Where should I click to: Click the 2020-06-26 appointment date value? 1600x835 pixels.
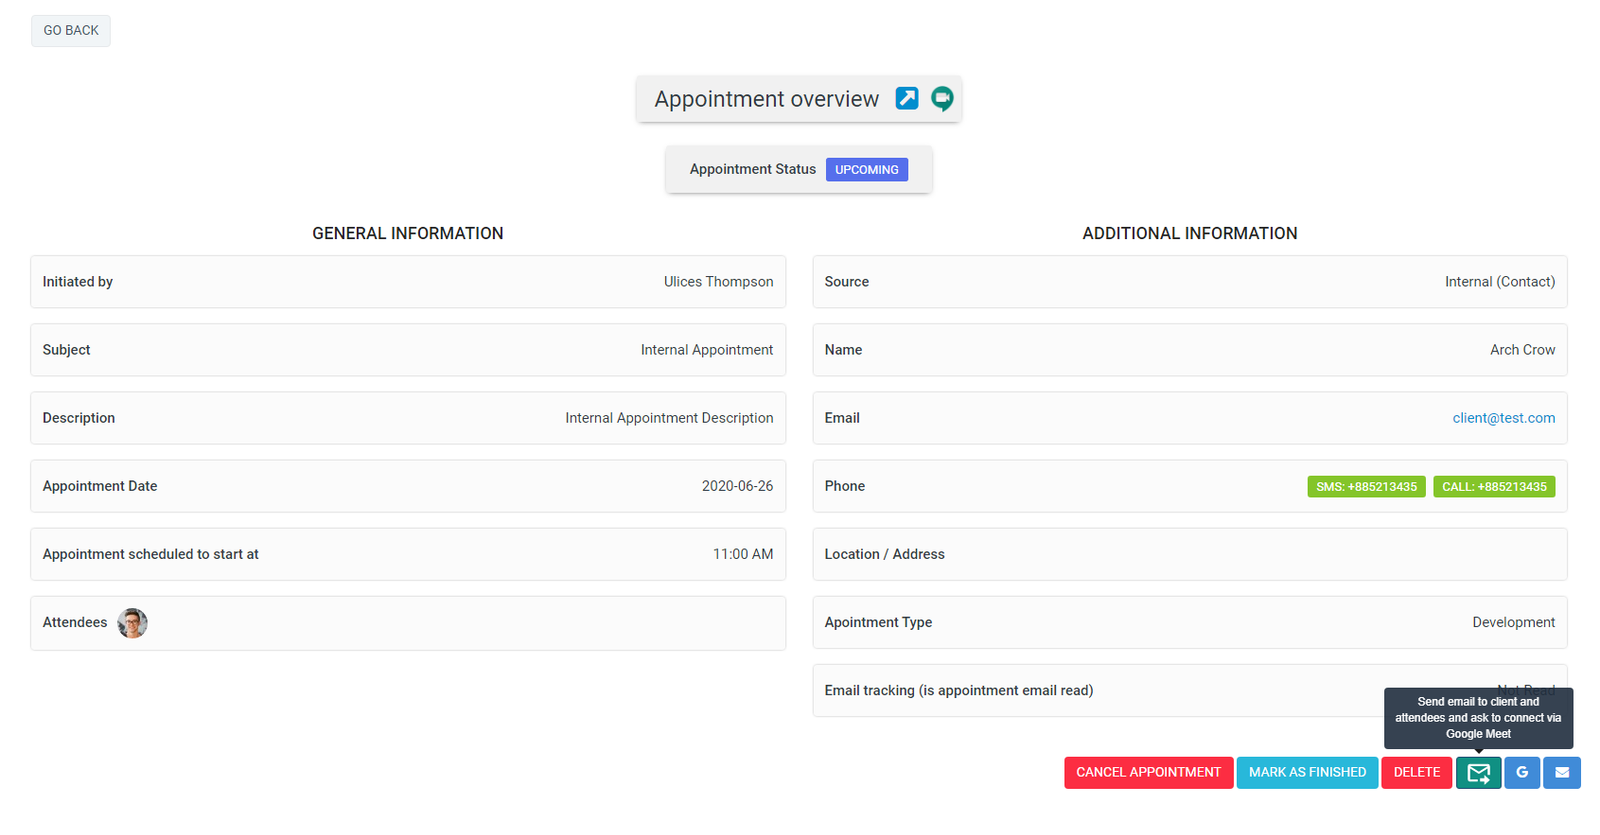point(737,486)
